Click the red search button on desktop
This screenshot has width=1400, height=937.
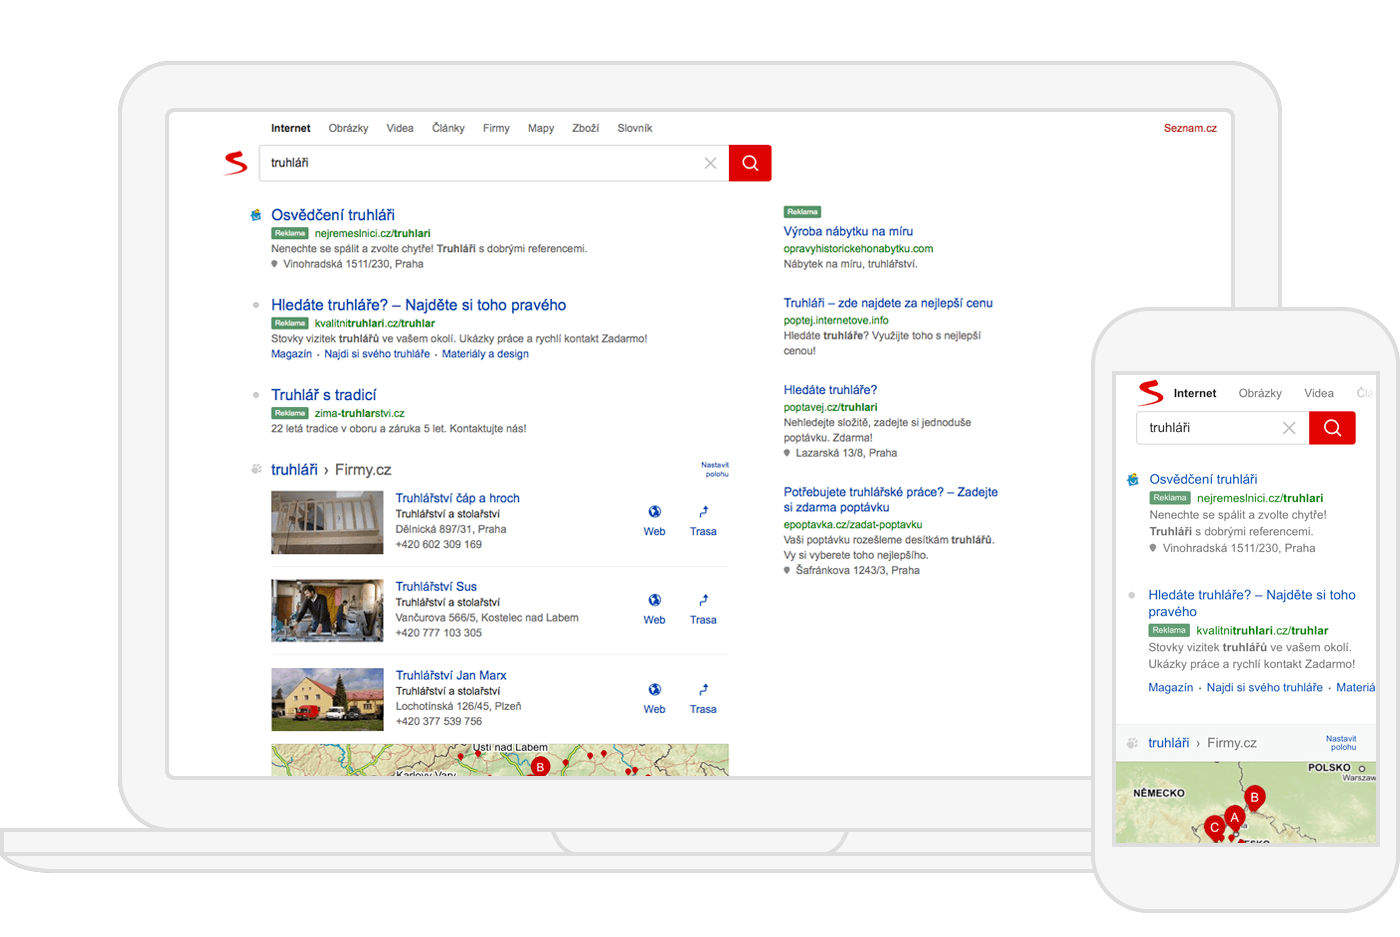[750, 163]
